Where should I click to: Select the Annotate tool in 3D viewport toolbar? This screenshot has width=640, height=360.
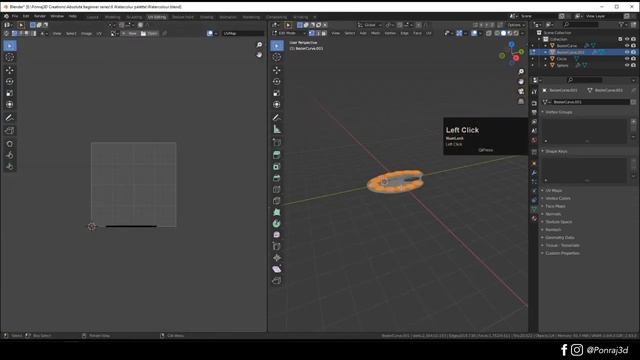tap(276, 118)
